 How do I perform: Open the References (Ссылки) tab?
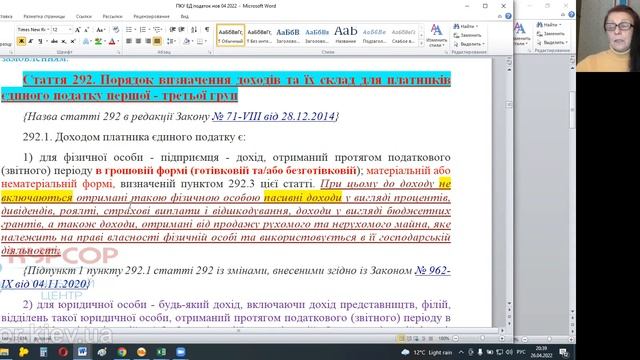(84, 16)
